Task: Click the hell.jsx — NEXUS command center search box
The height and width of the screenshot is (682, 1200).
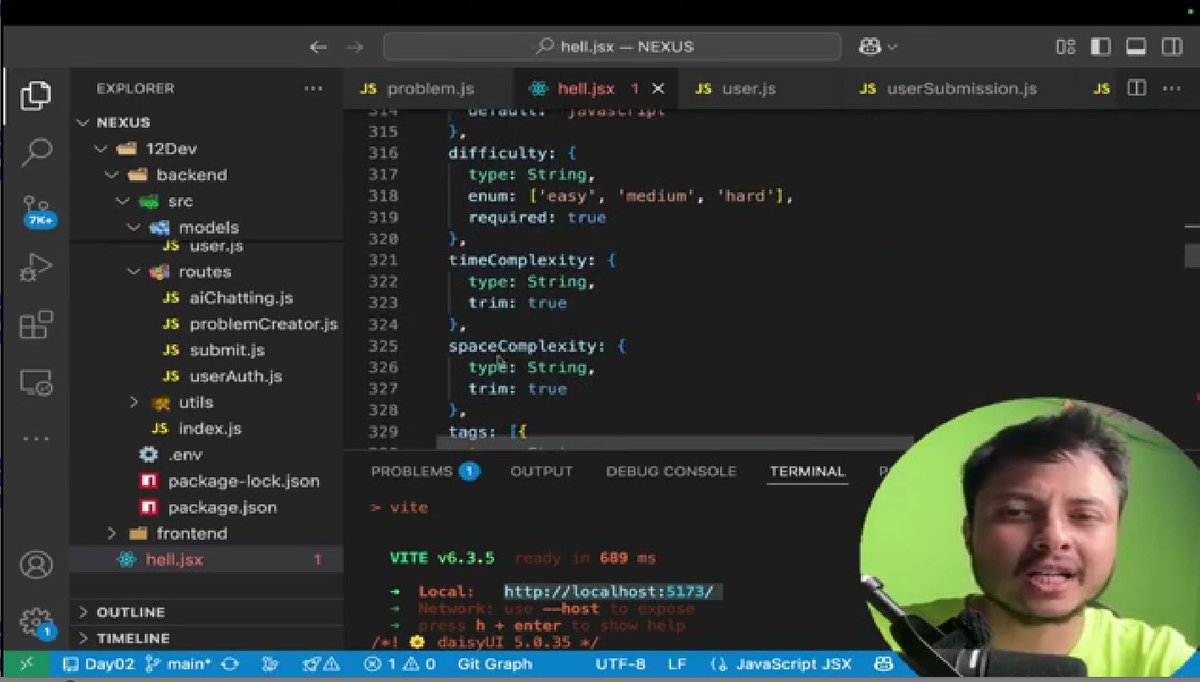Action: tap(612, 46)
